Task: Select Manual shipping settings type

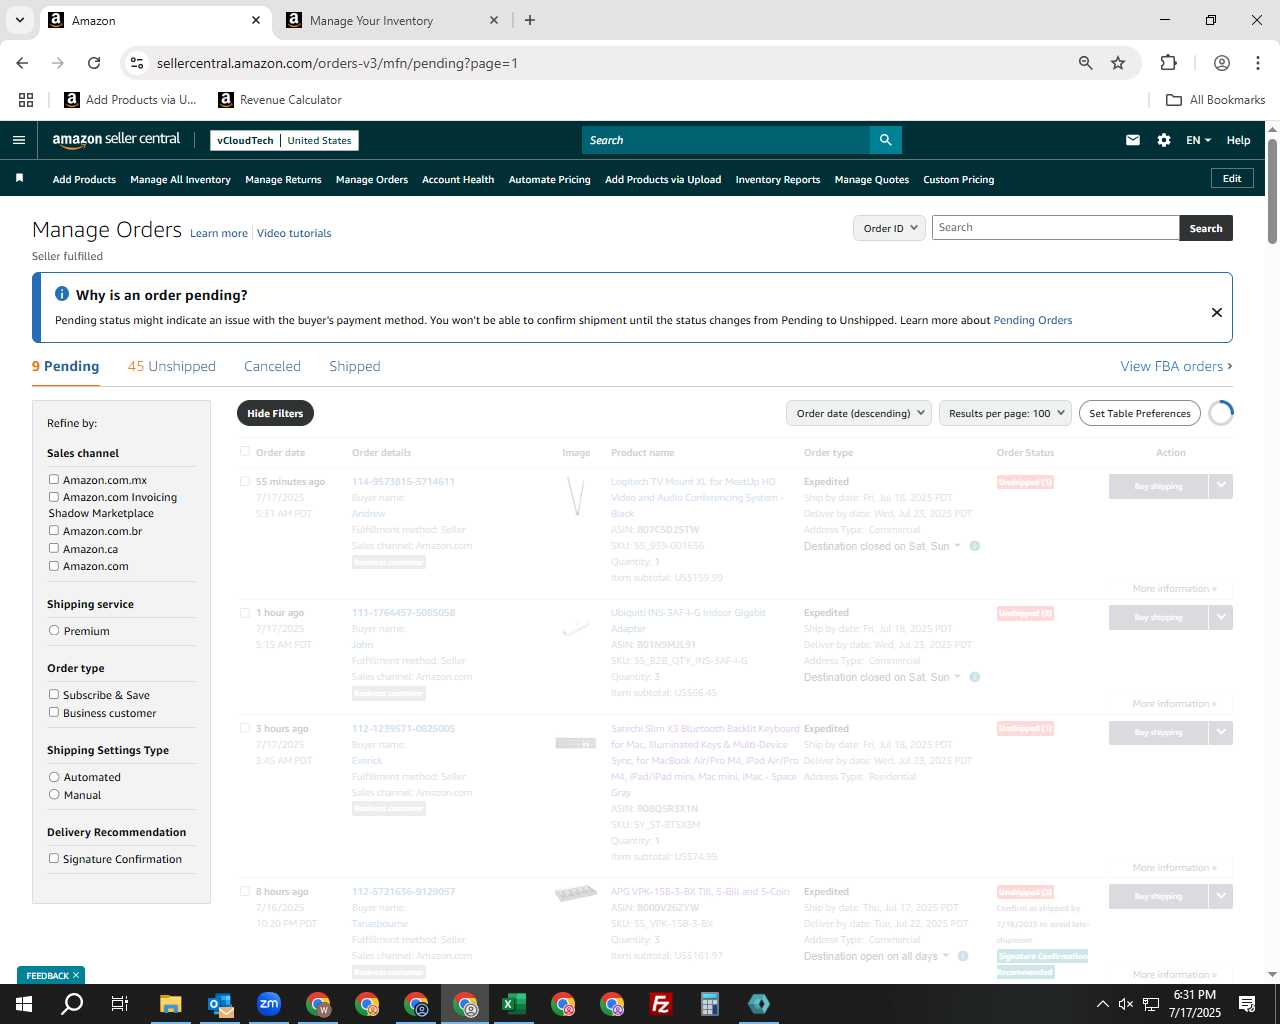Action: (x=54, y=794)
